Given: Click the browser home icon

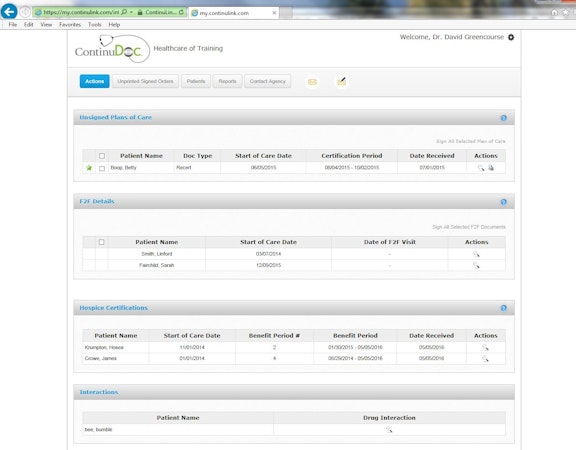Looking at the screenshot, I should point(554,12).
